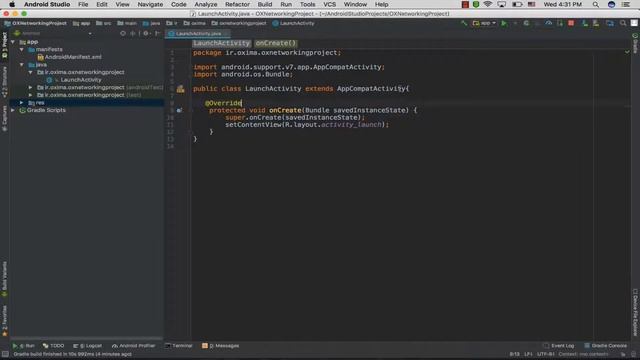Collapse the ir.oxima.oxnetworkingproject main package
The image size is (640, 360).
[x=30, y=72]
